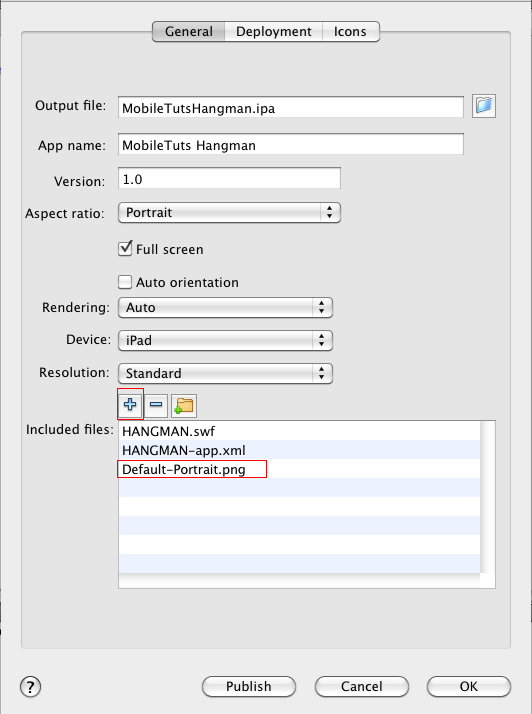
Task: Switch to the Icons tab
Action: point(350,31)
